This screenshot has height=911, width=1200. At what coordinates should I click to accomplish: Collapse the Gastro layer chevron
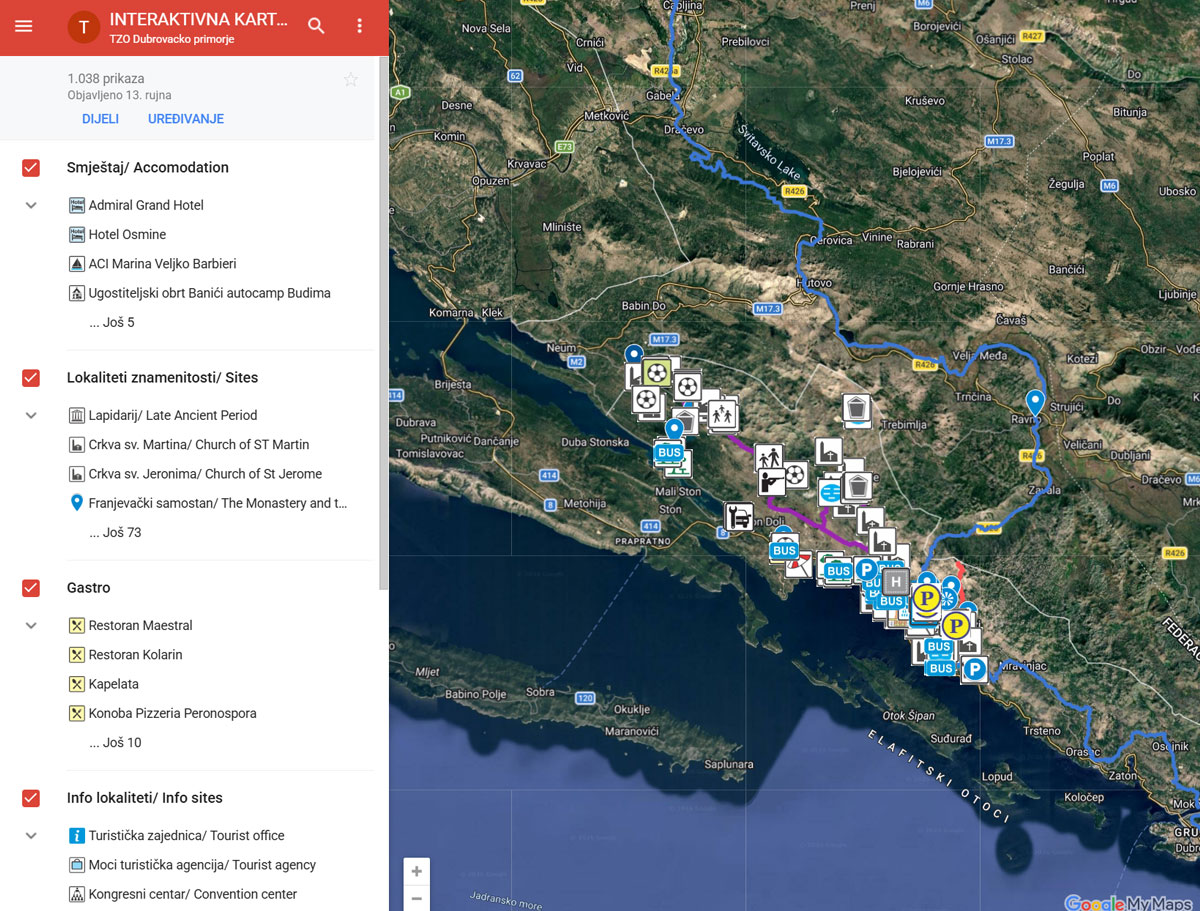[x=31, y=625]
